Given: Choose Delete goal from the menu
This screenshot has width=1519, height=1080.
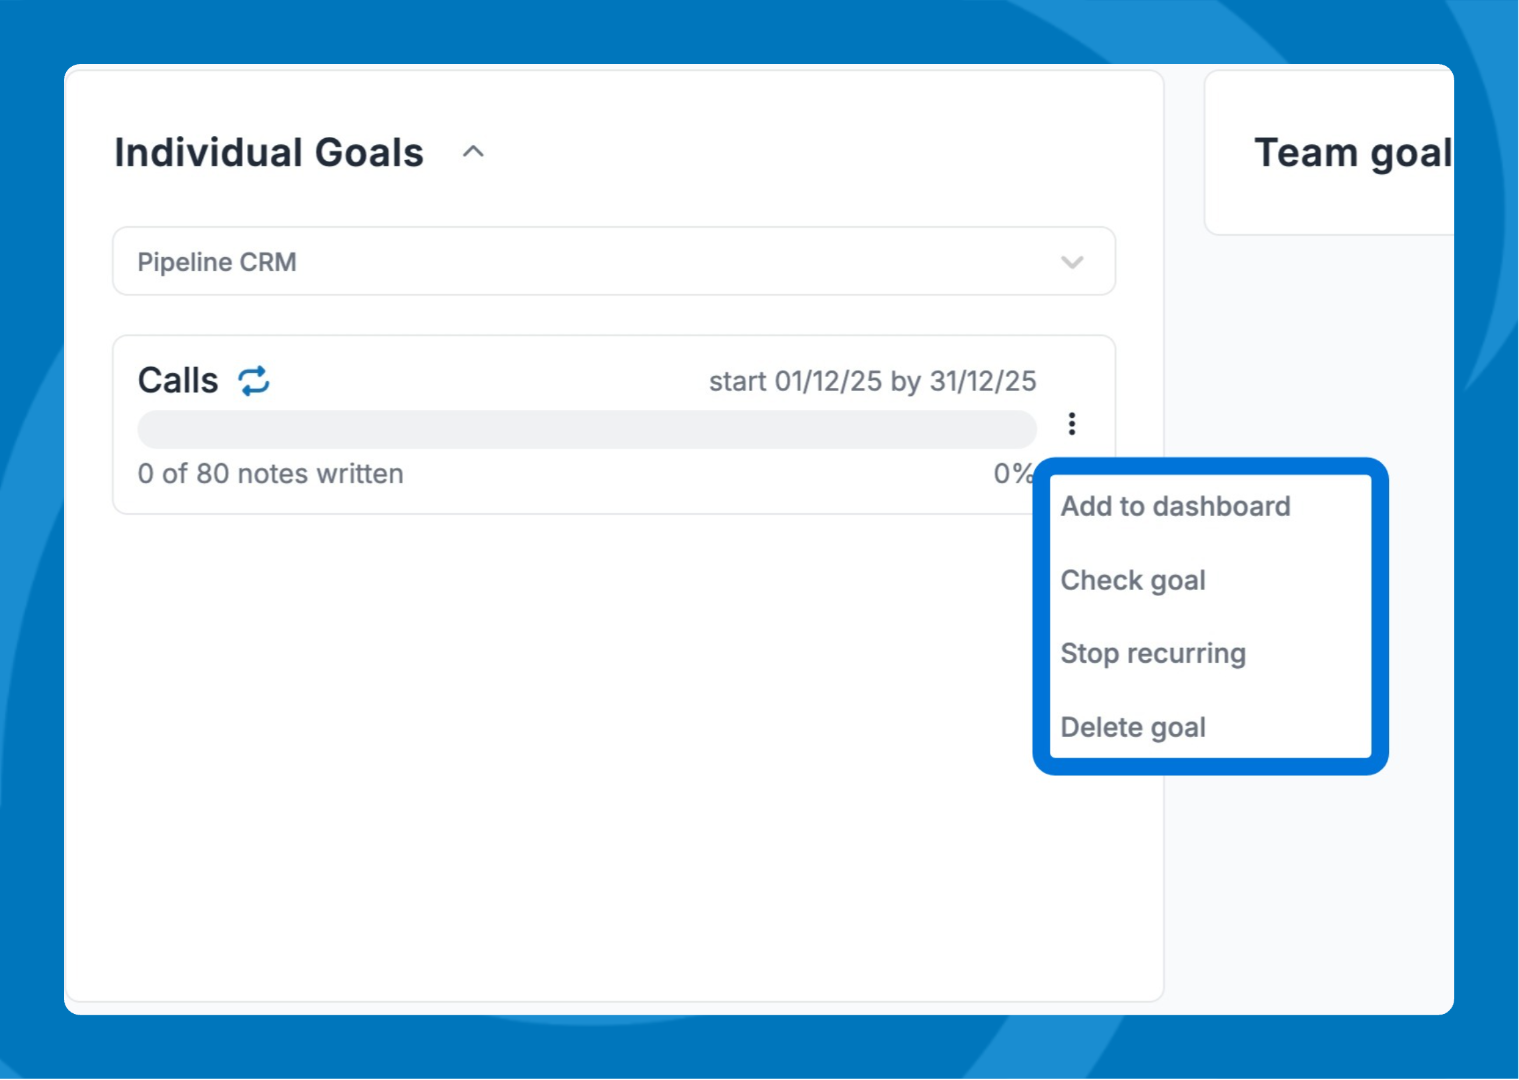Looking at the screenshot, I should pos(1133,727).
